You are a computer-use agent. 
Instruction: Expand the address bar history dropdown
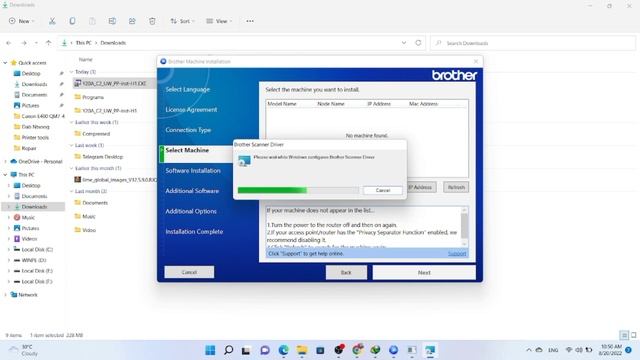click(404, 43)
